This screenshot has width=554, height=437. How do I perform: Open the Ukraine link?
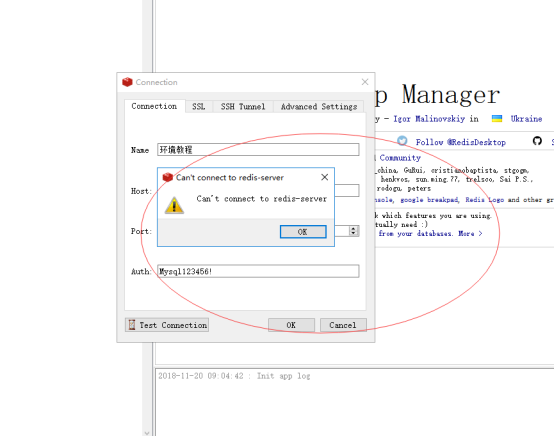pyautogui.click(x=526, y=119)
